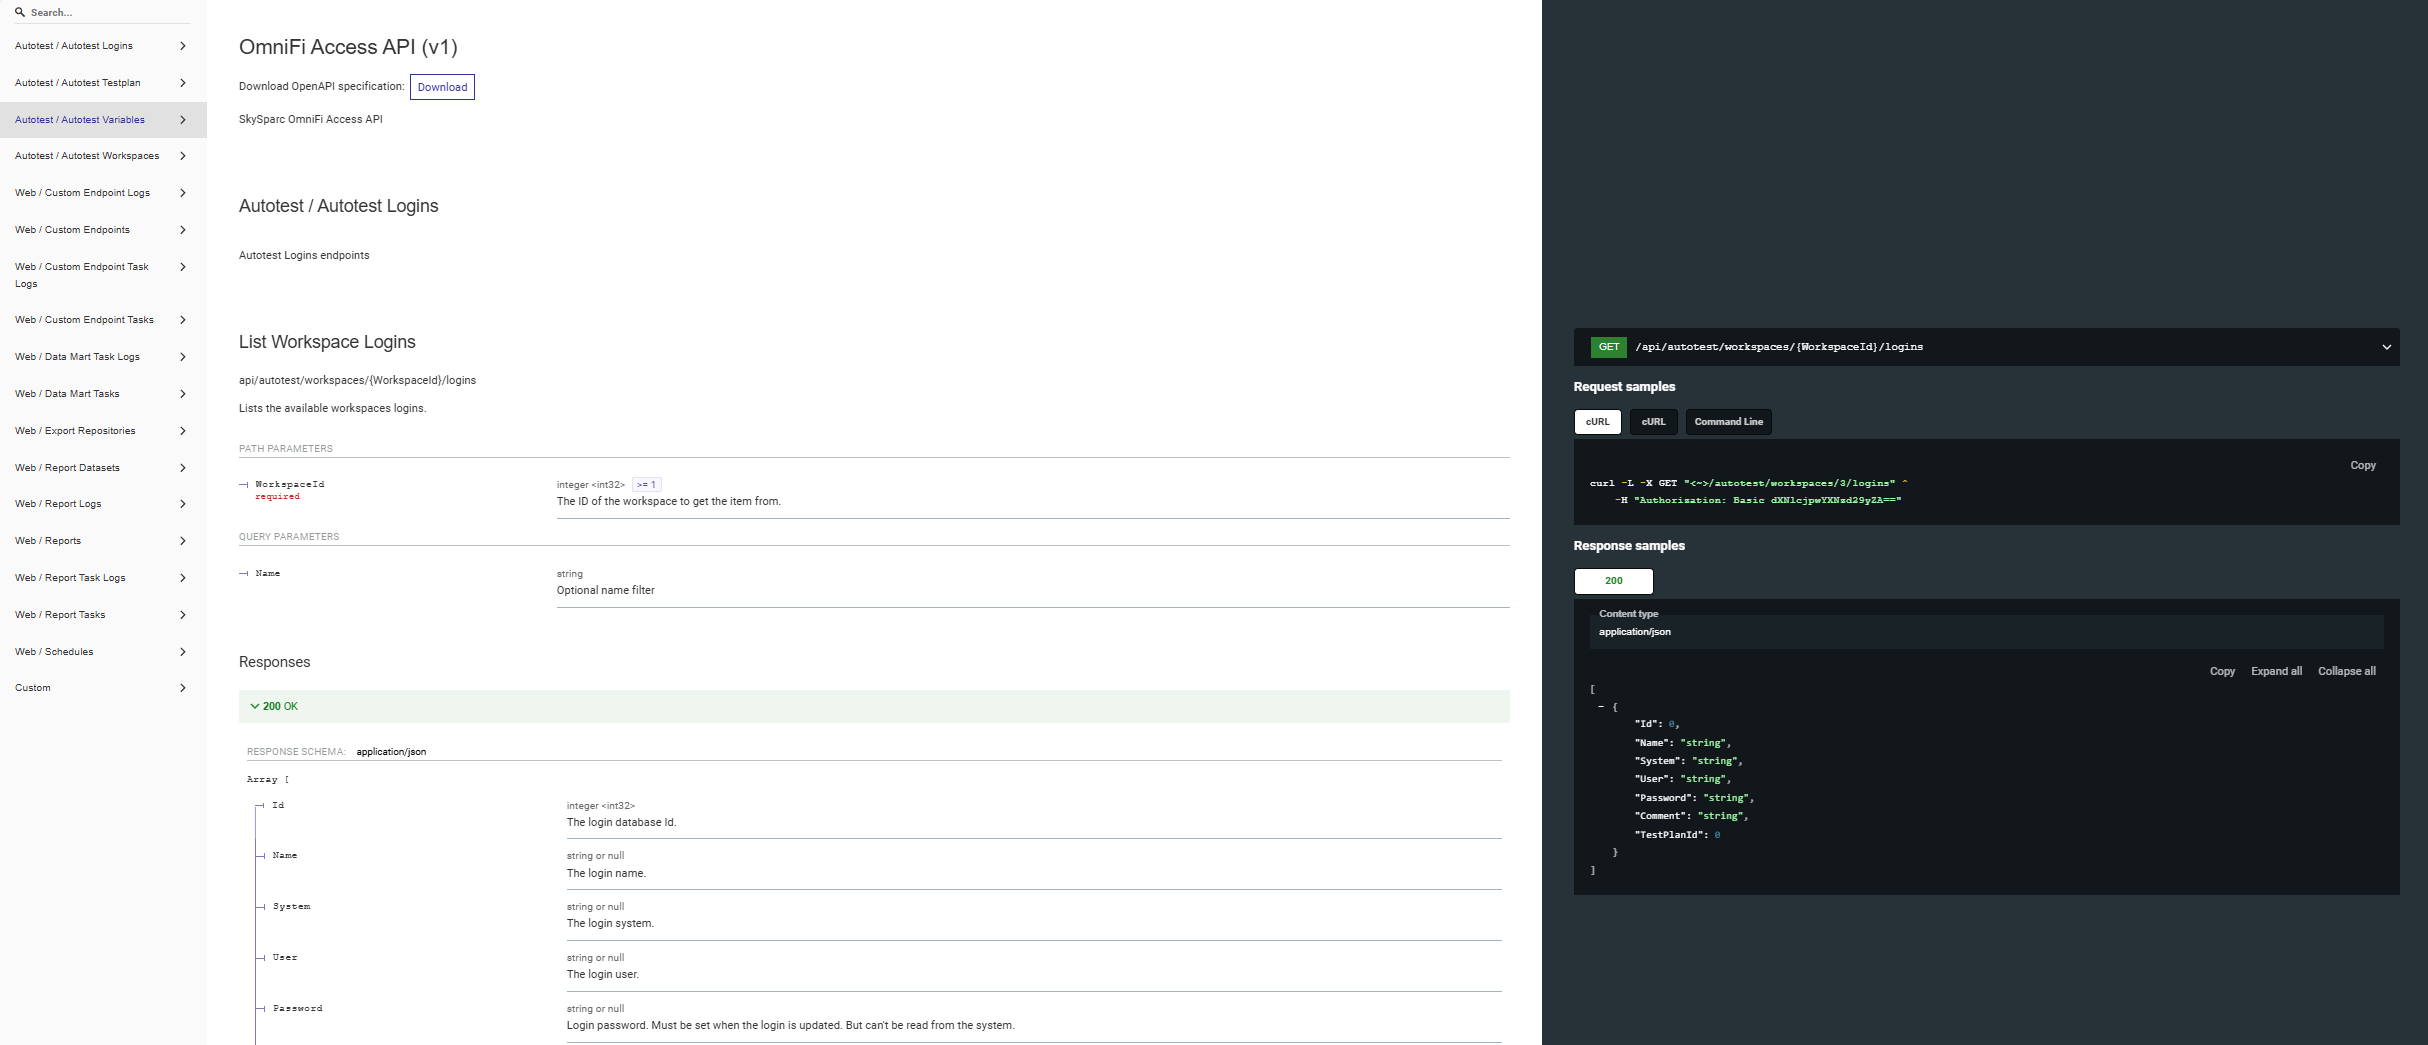Expand the Autotest Testplan chevron
This screenshot has height=1045, width=2428.
[x=183, y=83]
